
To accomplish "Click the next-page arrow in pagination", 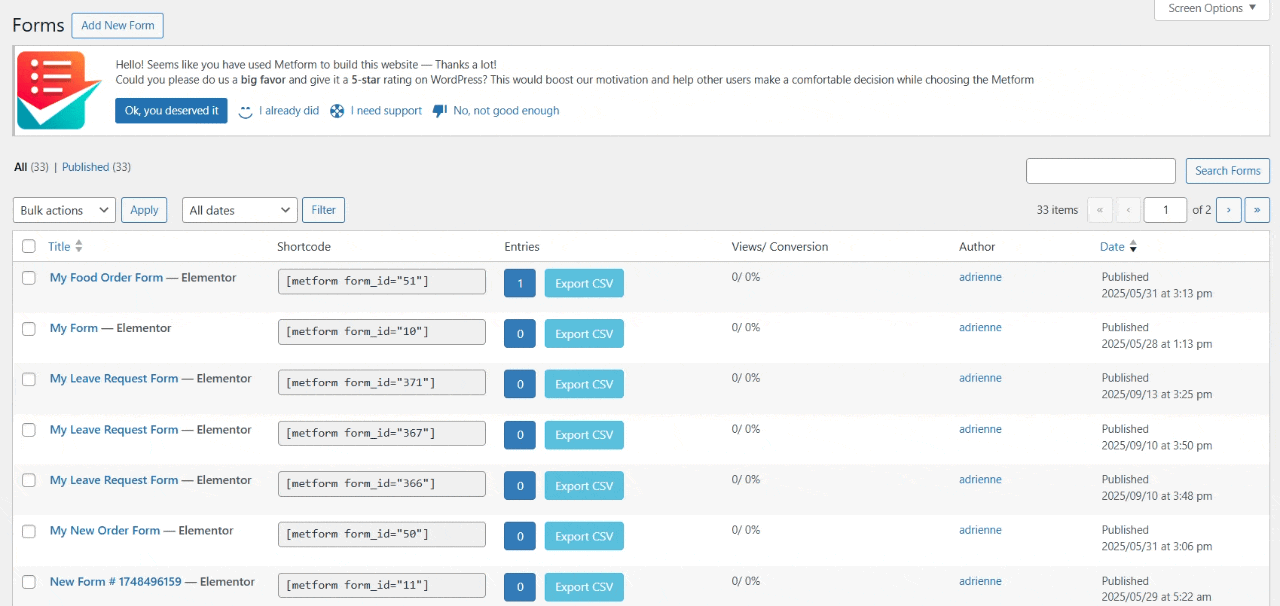I will [x=1228, y=210].
